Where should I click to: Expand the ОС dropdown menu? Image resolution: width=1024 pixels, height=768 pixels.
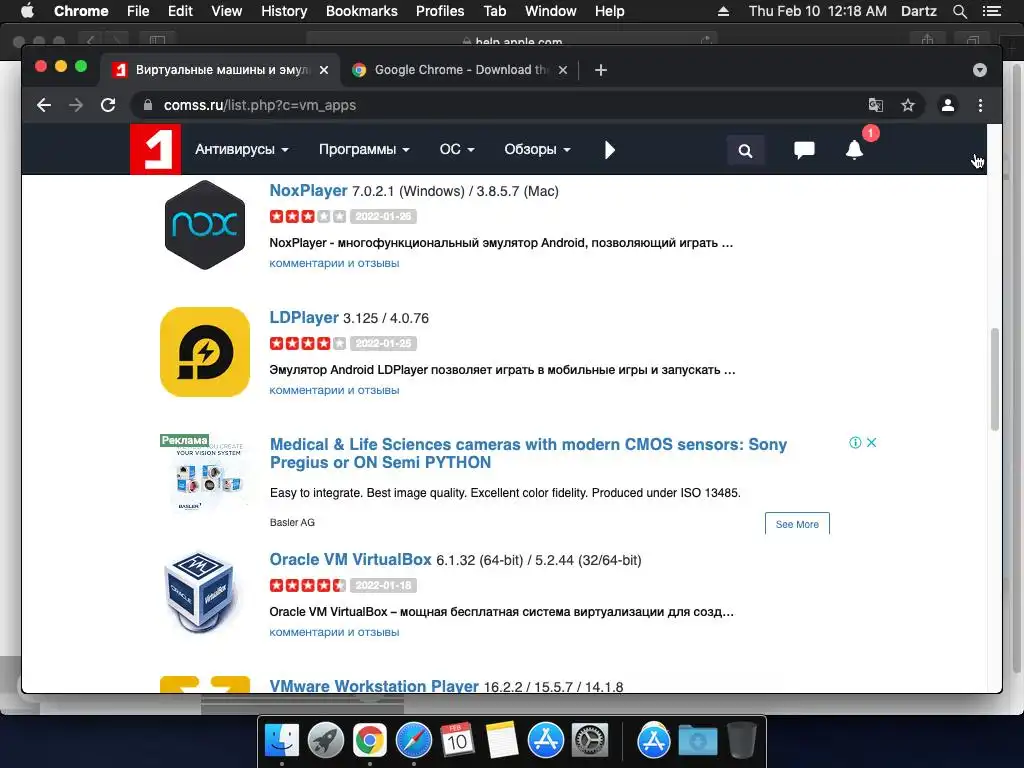(456, 150)
